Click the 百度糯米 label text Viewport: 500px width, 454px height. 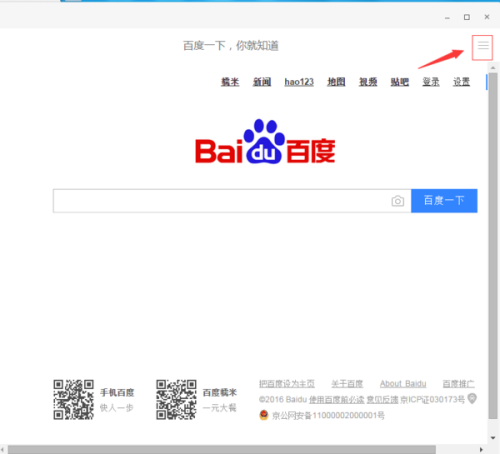[220, 392]
